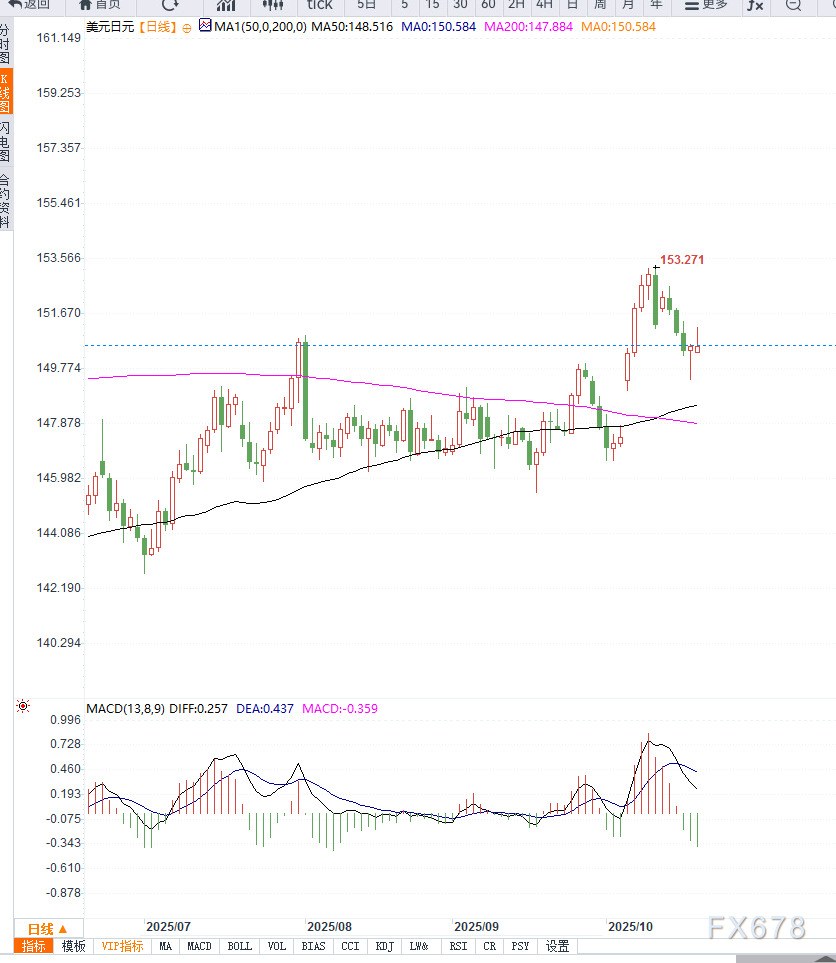Click the bar chart icon in toolbar

point(225,5)
